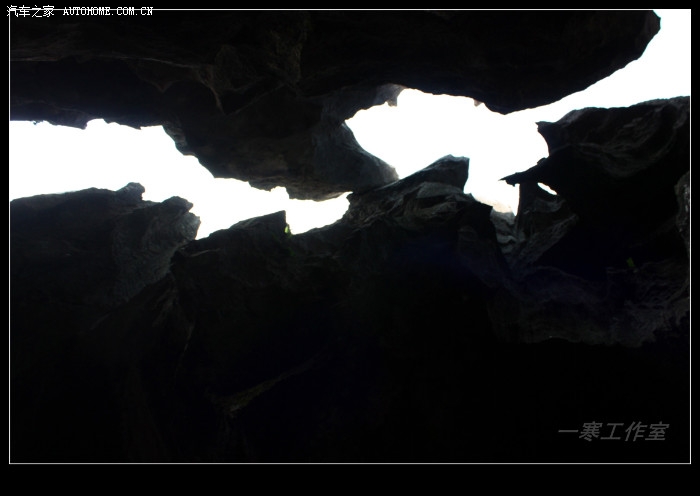Image resolution: width=700 pixels, height=496 pixels.
Task: Click the small green spot on the right rock
Action: (631, 264)
